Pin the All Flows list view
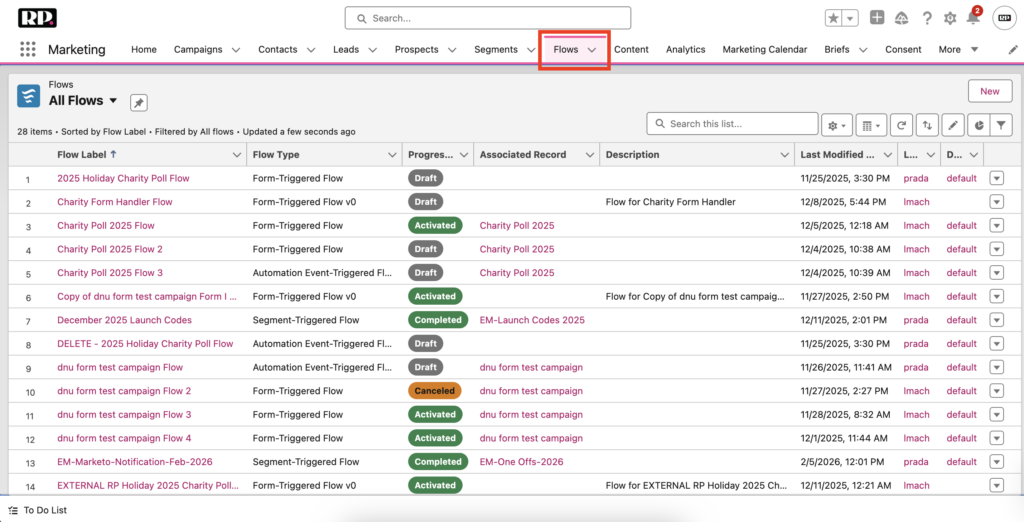The image size is (1024, 522). (x=138, y=102)
